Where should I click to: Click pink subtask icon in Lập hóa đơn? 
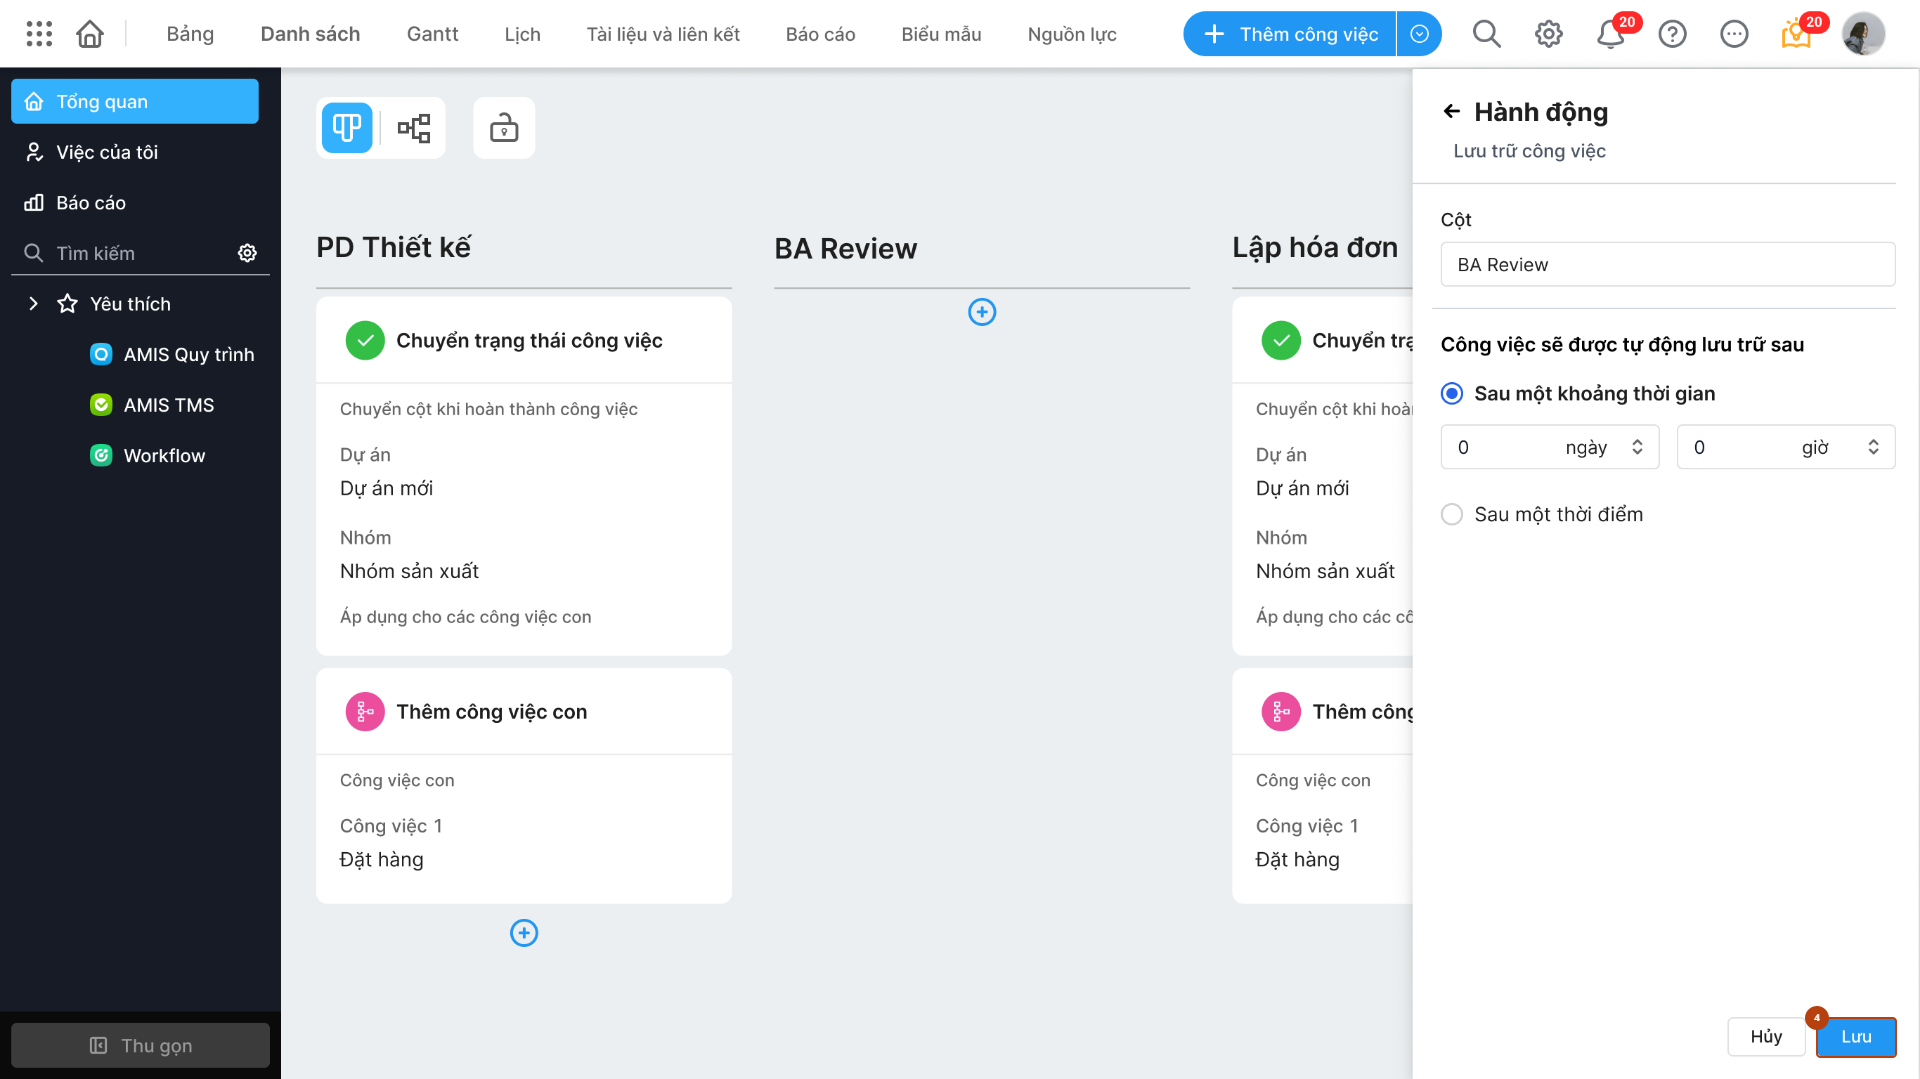1281,712
